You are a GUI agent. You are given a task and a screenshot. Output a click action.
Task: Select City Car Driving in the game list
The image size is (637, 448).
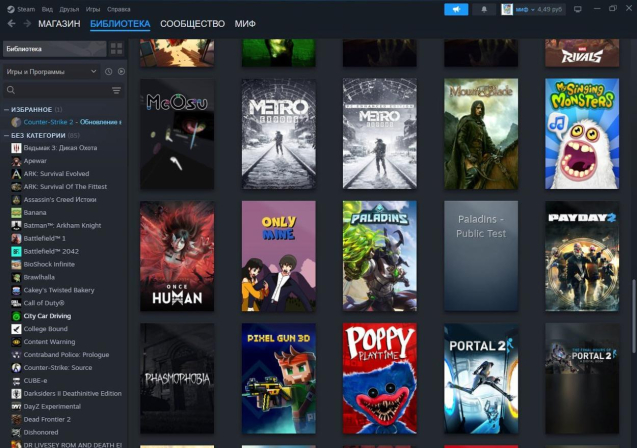point(50,316)
